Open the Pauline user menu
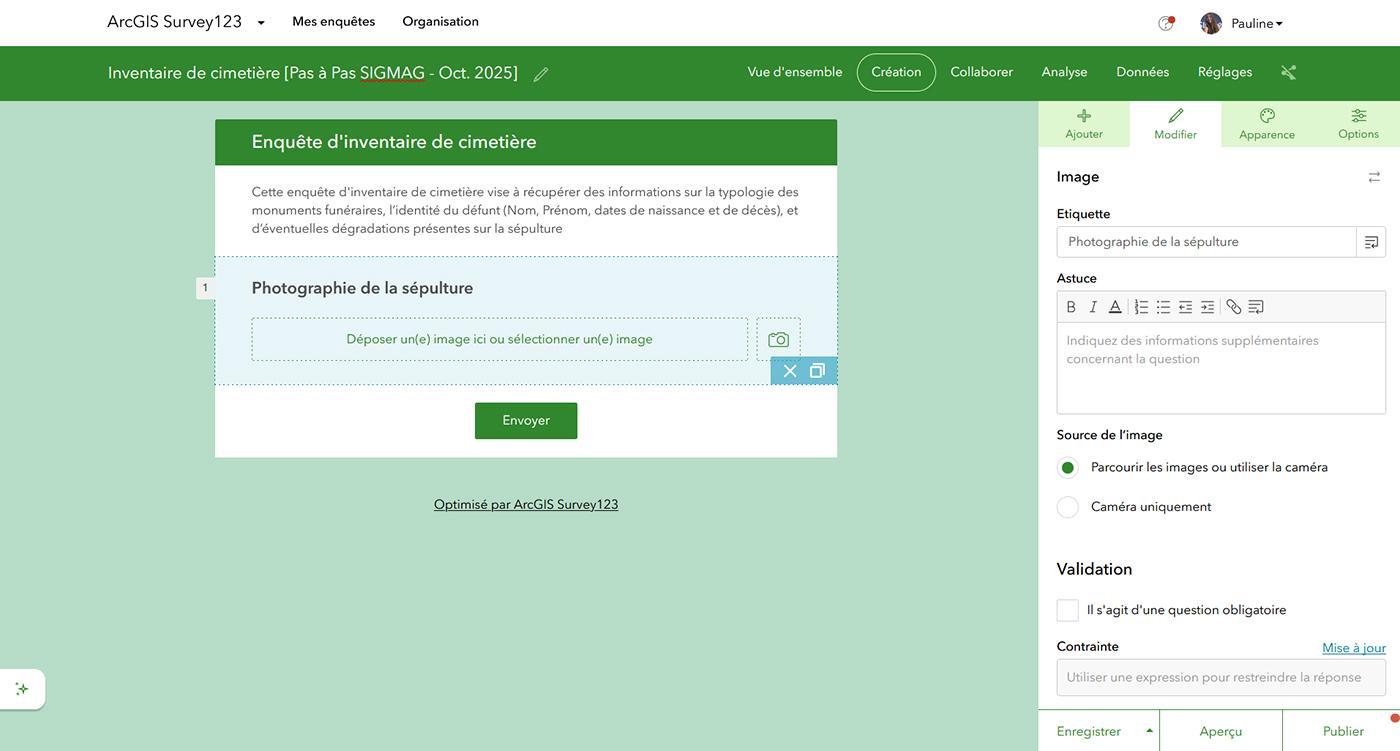The height and width of the screenshot is (751, 1400). click(x=1257, y=23)
